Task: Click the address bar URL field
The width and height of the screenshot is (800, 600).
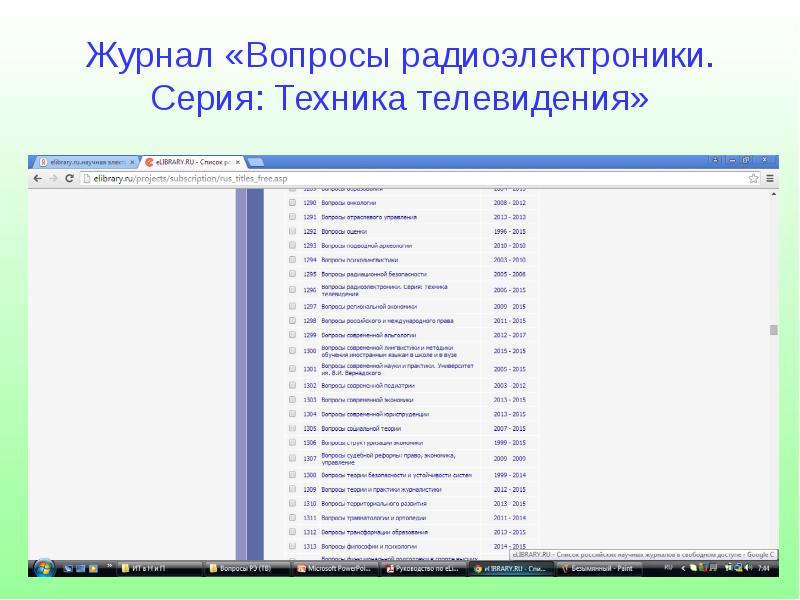Action: (400, 178)
